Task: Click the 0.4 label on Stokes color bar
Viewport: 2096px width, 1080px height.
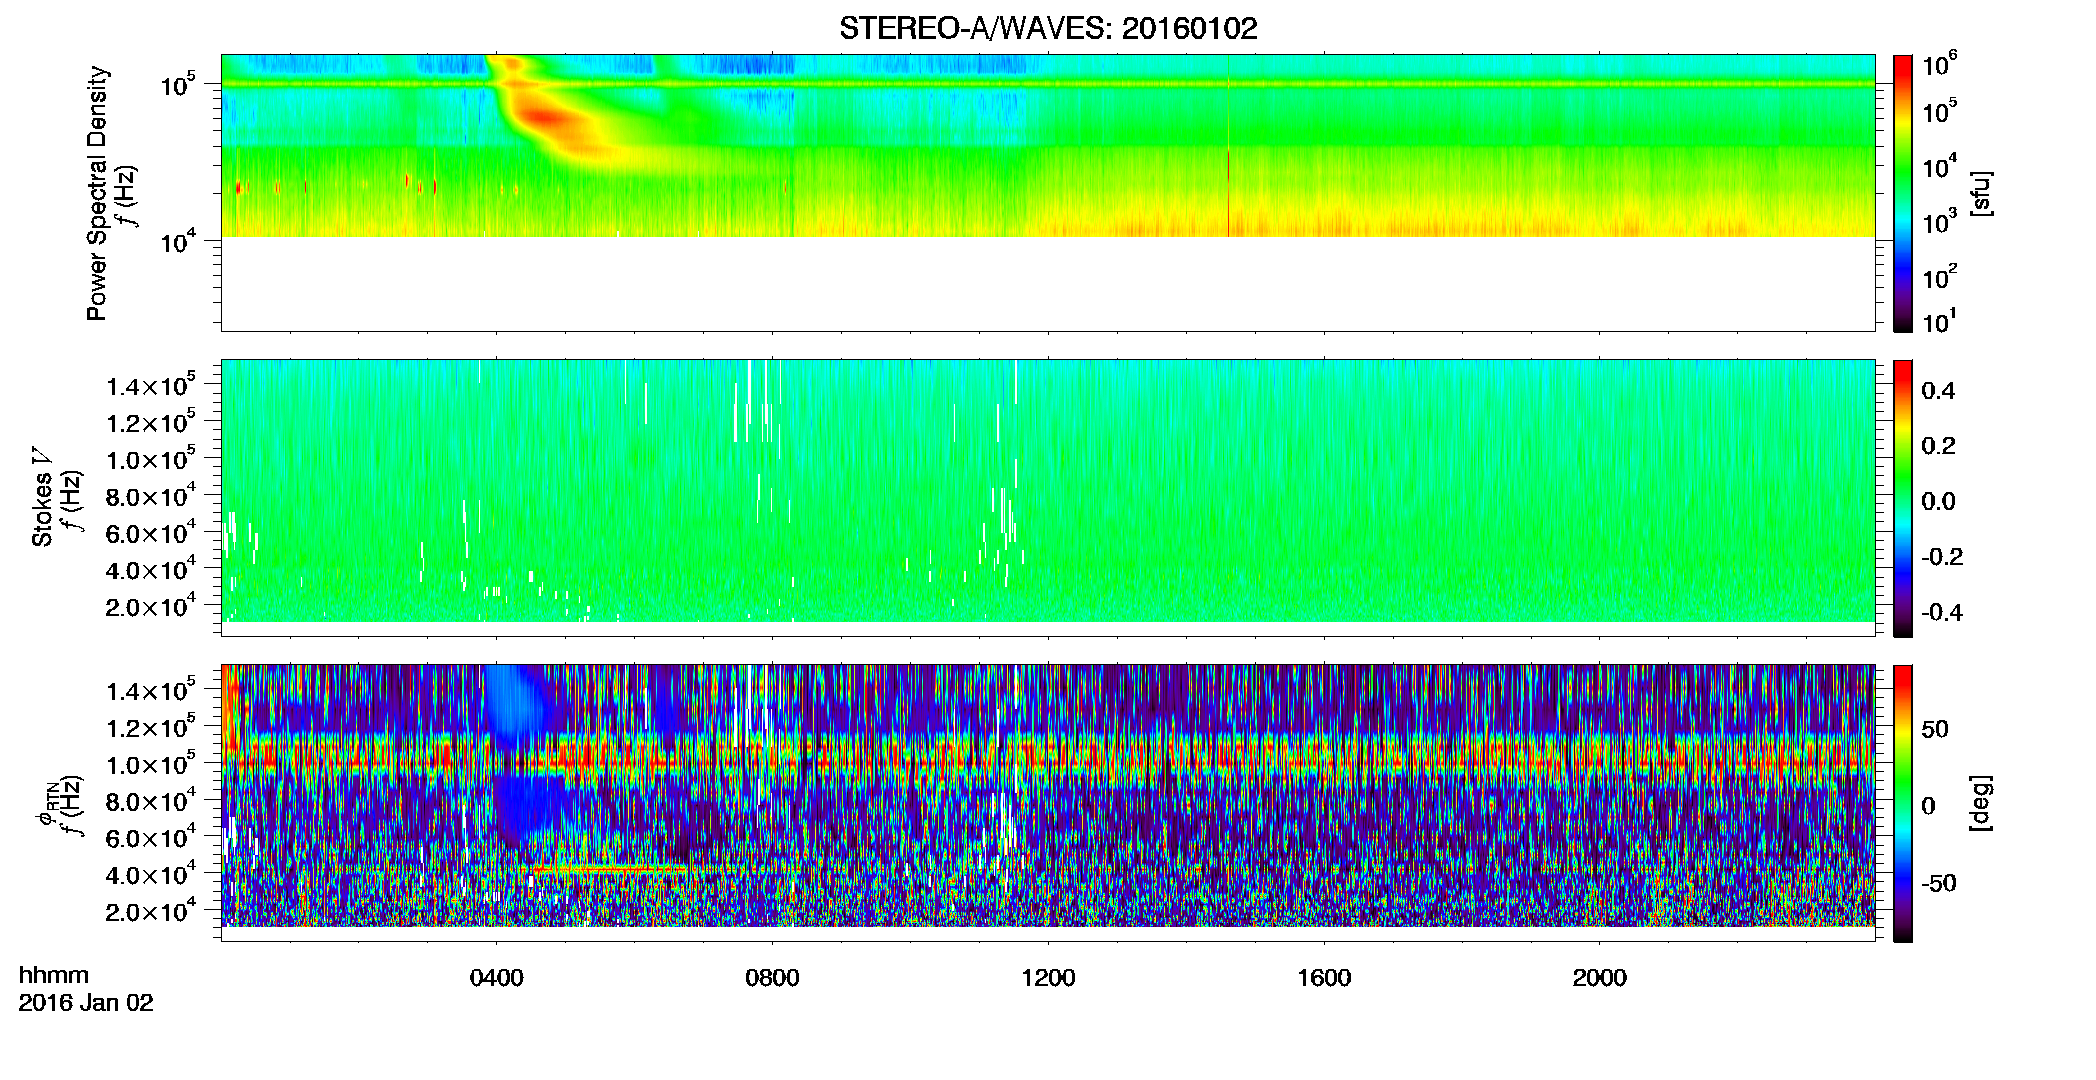Action: 1938,390
